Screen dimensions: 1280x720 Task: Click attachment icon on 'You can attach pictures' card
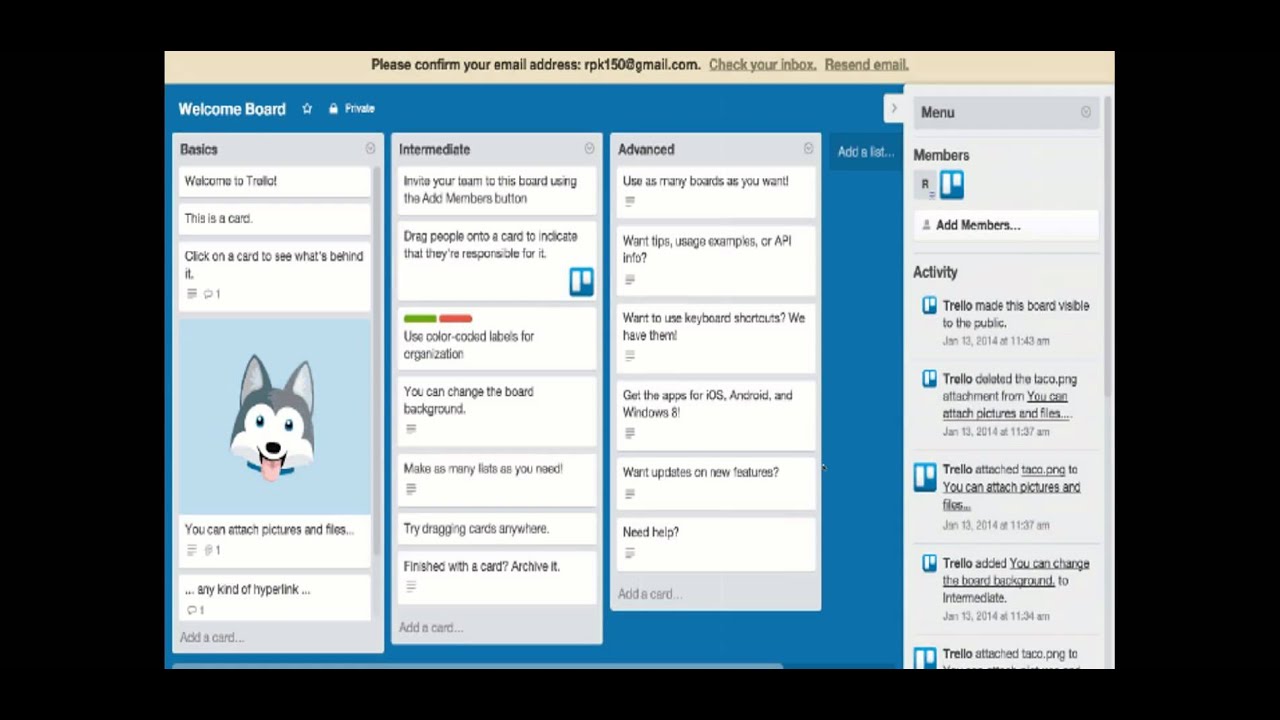[209, 550]
